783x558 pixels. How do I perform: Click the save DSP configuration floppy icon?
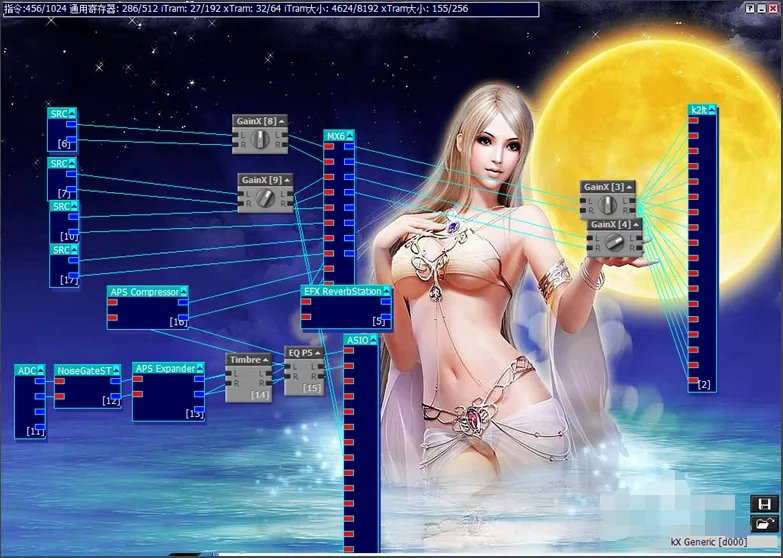(764, 504)
